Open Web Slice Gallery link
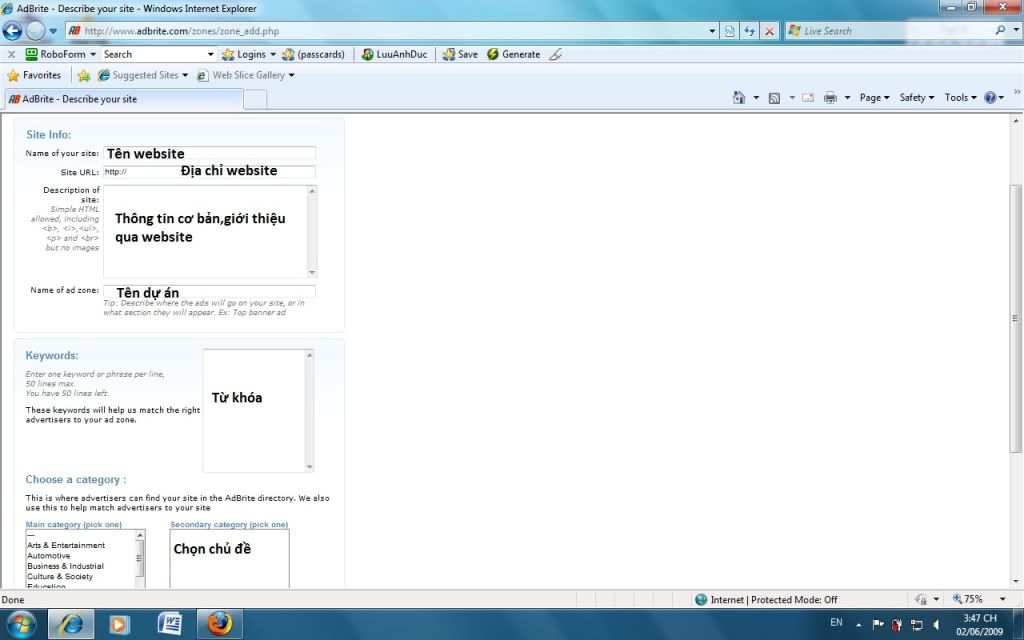The width and height of the screenshot is (1024, 640). pos(246,75)
